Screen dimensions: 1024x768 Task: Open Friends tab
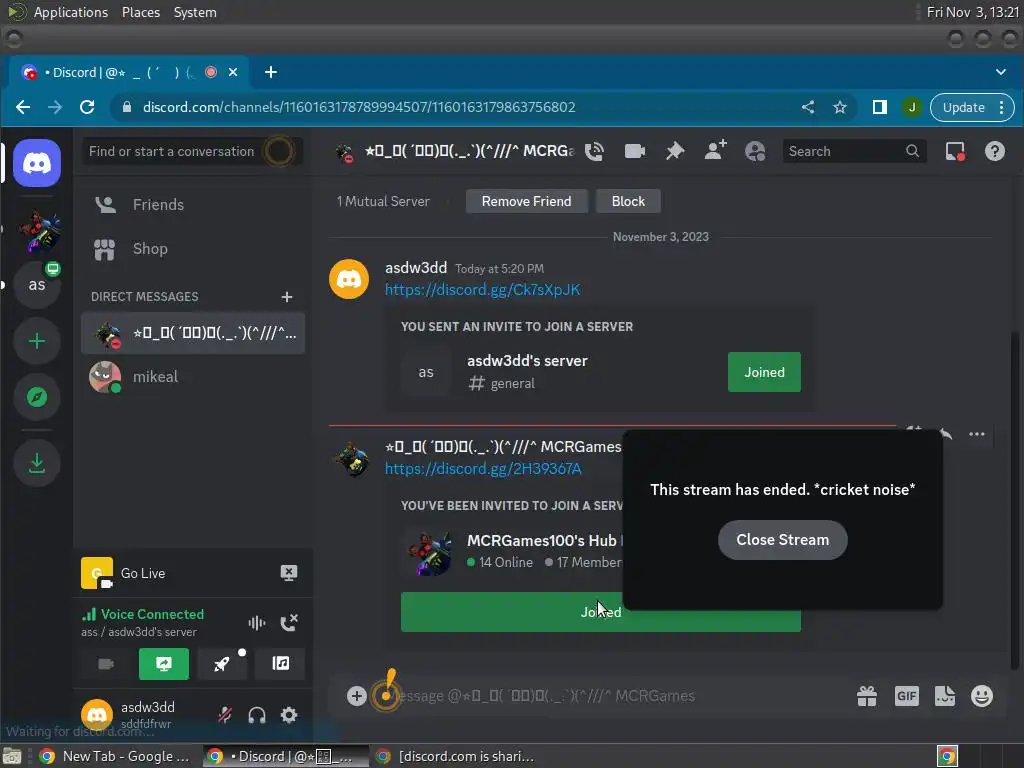[x=193, y=204]
